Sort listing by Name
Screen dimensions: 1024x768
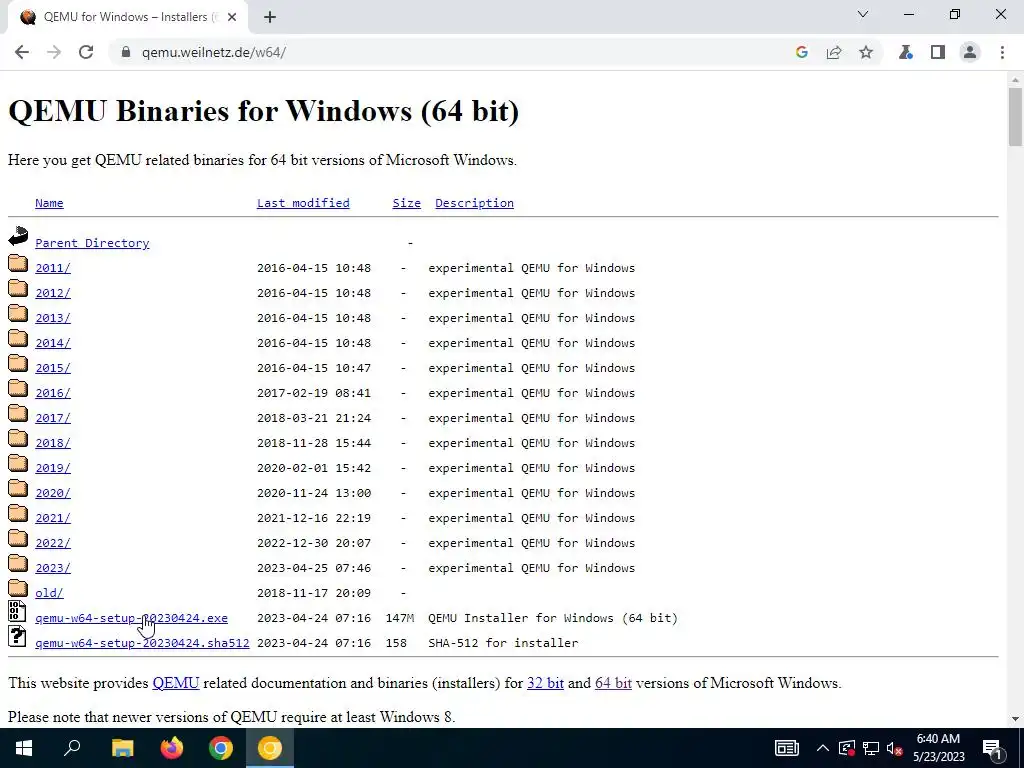point(49,203)
